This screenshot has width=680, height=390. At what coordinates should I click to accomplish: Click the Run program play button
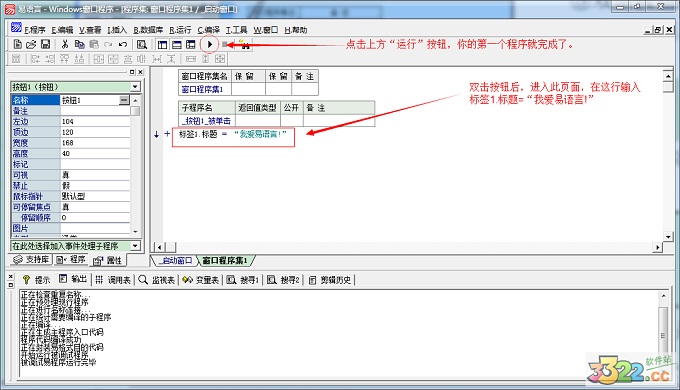click(x=210, y=44)
